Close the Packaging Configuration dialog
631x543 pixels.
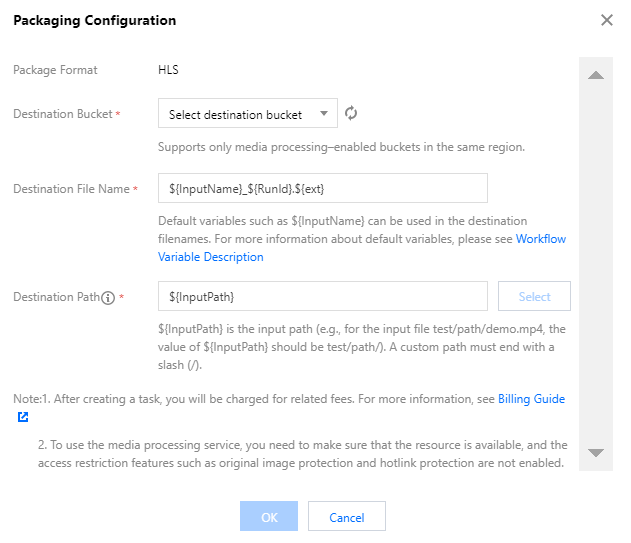(x=606, y=20)
